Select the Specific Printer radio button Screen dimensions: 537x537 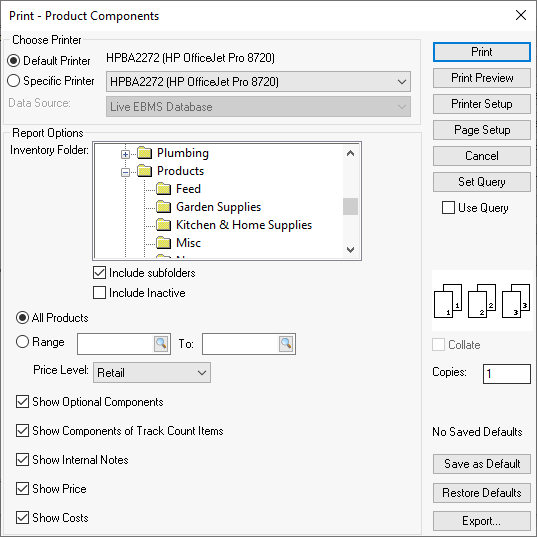13,81
